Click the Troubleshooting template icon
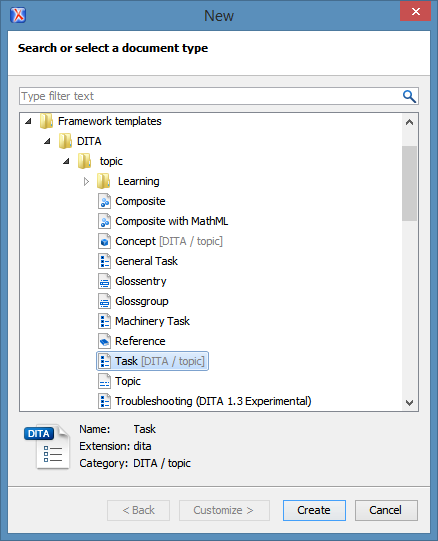This screenshot has height=541, width=438. [x=104, y=401]
